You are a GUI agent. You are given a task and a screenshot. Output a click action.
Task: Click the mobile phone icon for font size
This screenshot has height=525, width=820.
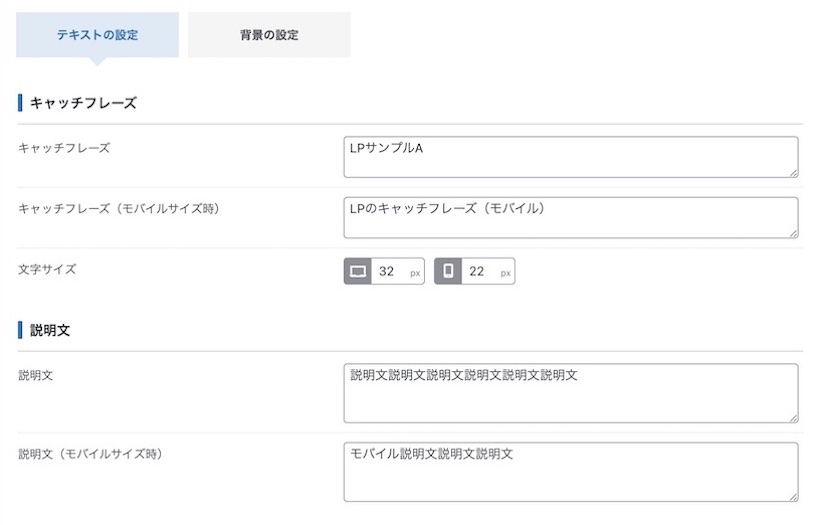448,271
